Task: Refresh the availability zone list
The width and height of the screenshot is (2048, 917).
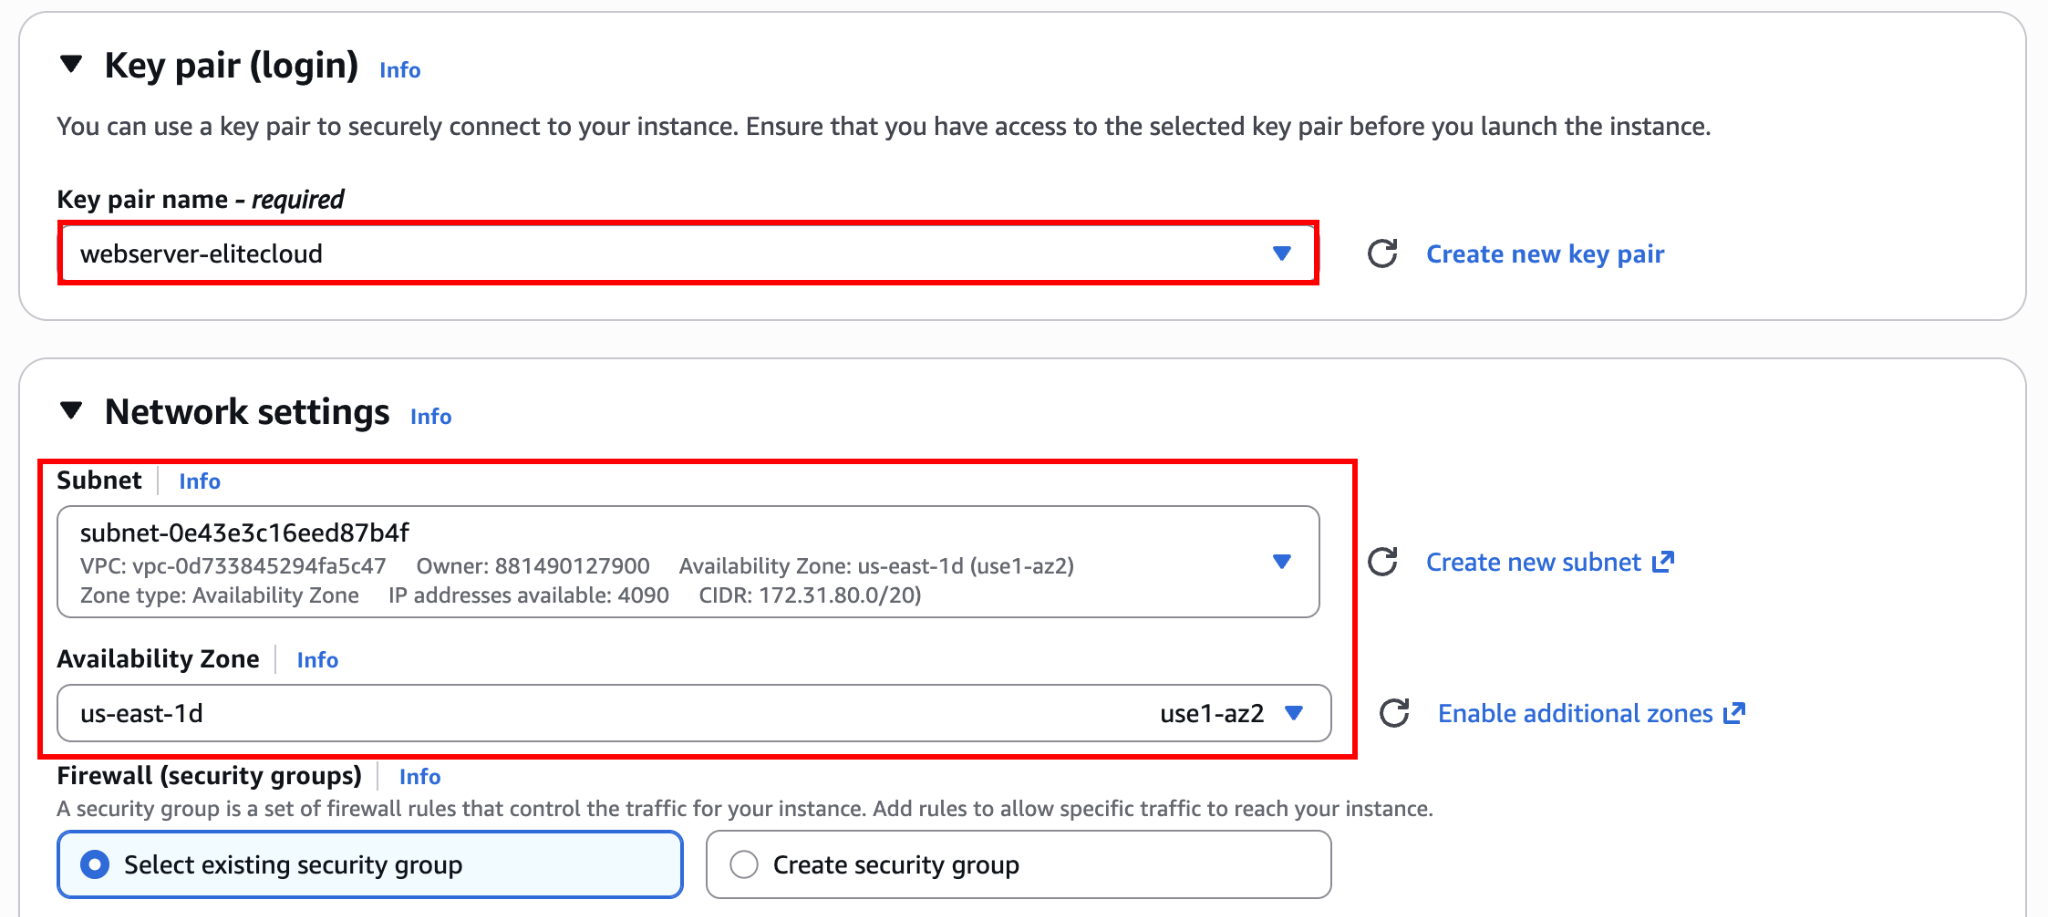Action: [x=1392, y=713]
